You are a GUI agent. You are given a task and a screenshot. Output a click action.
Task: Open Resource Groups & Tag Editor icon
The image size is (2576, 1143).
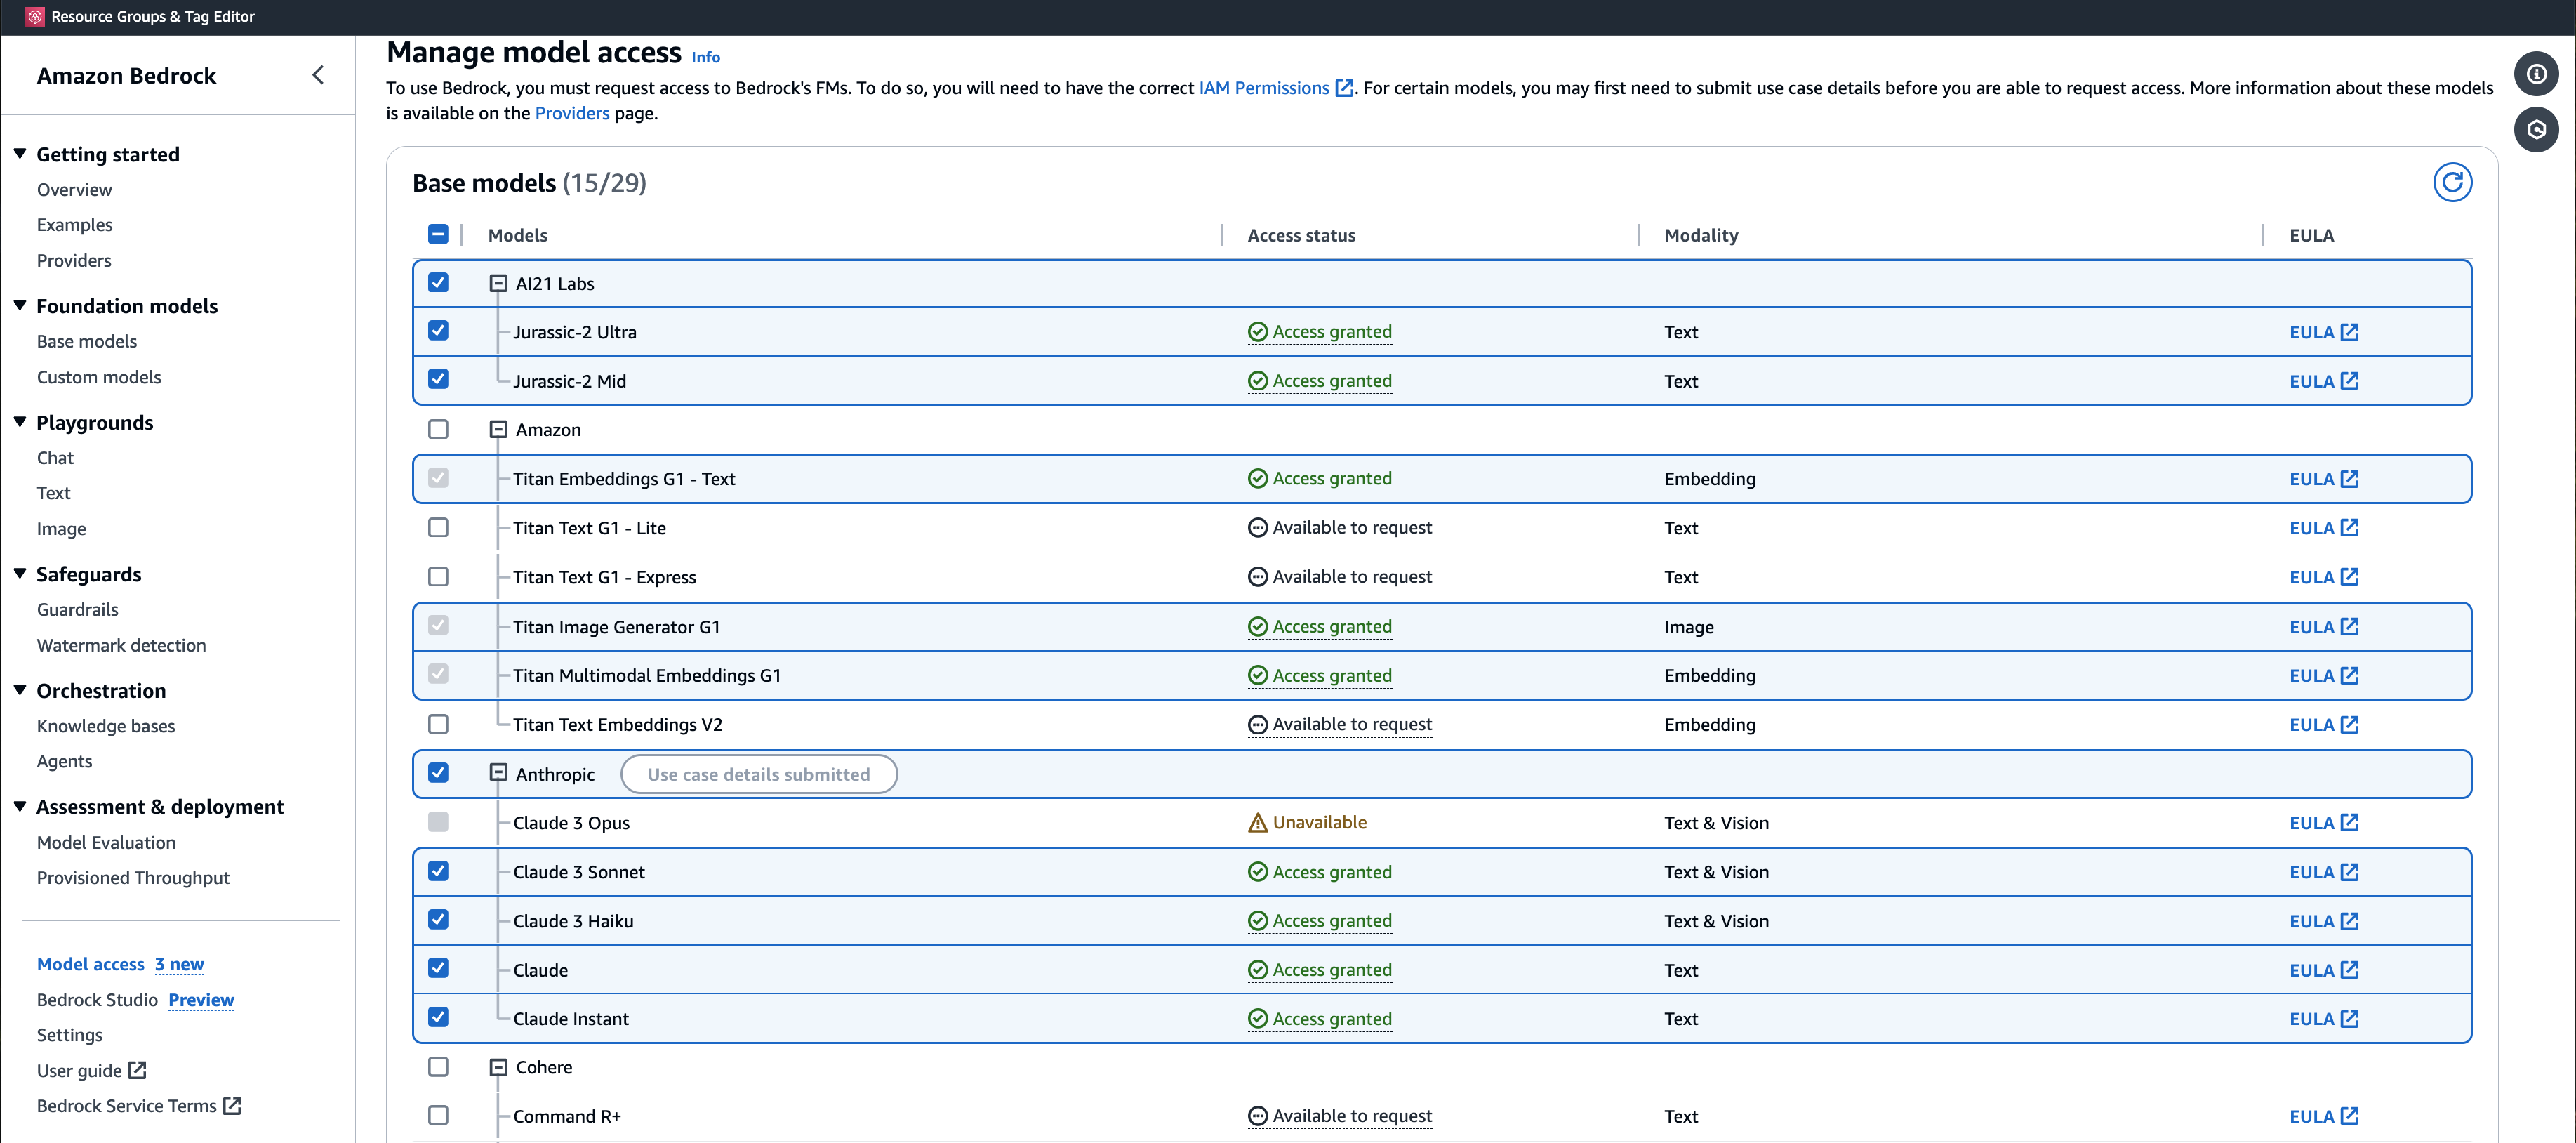(35, 16)
